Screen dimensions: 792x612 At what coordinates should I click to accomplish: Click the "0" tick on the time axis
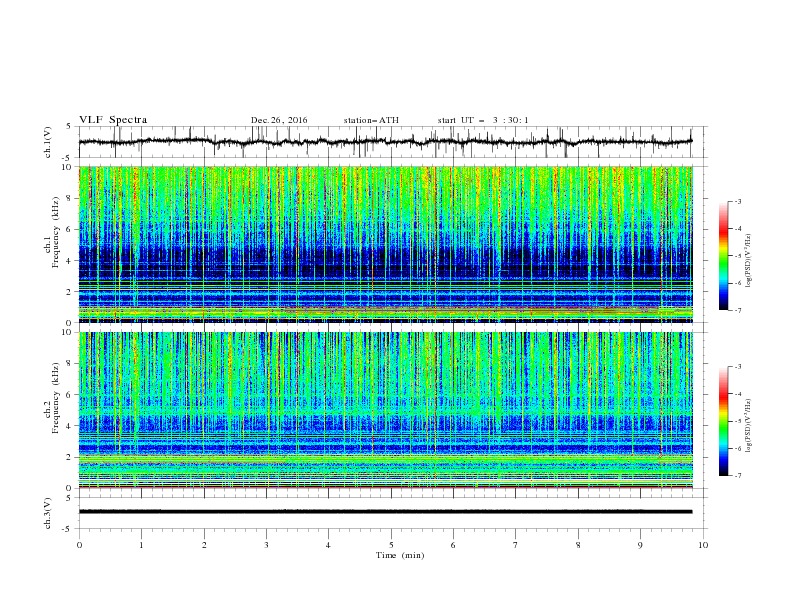[x=79, y=545]
